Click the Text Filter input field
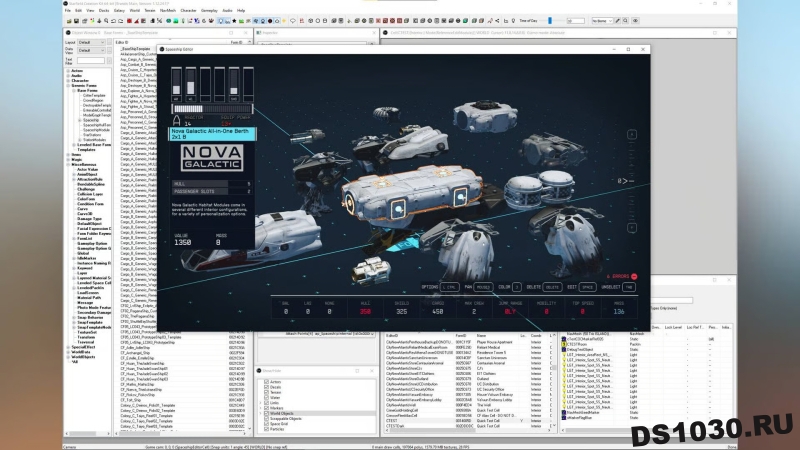The width and height of the screenshot is (800, 450). [91, 61]
